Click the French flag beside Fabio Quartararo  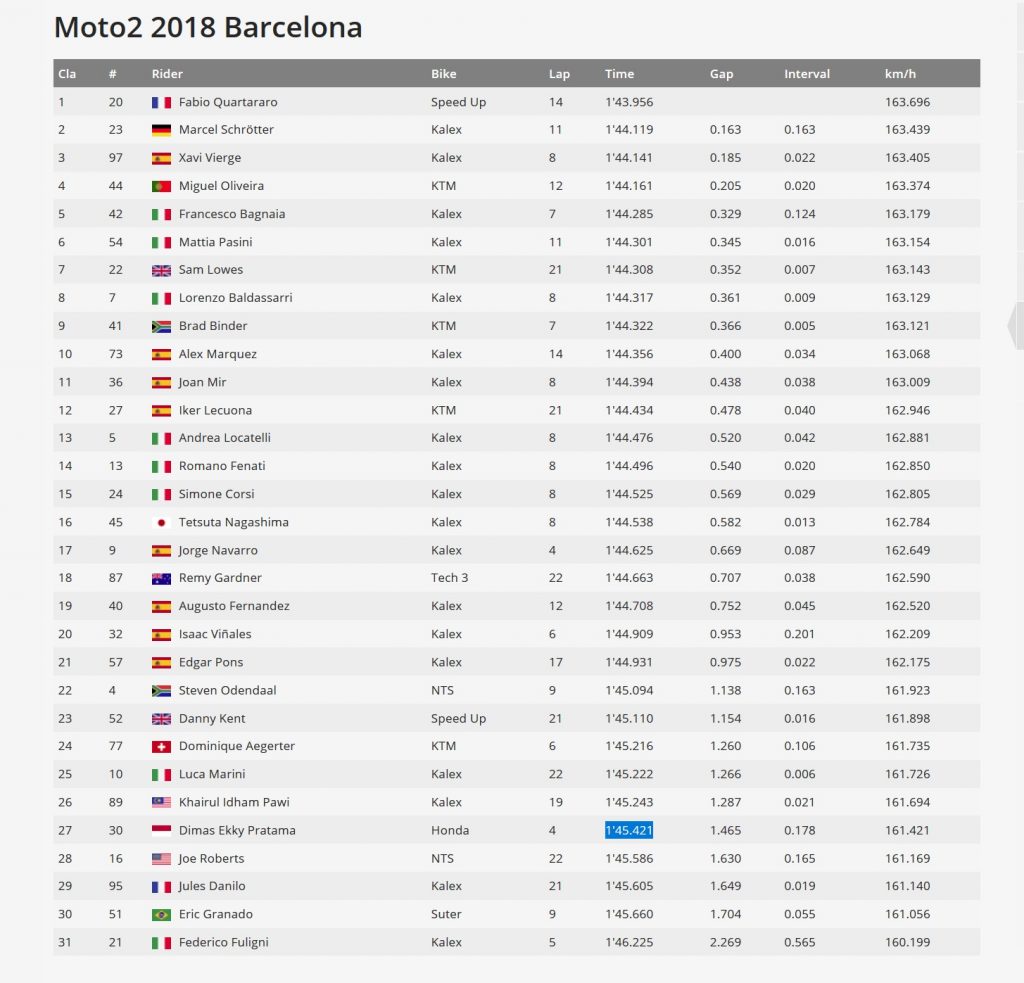161,102
